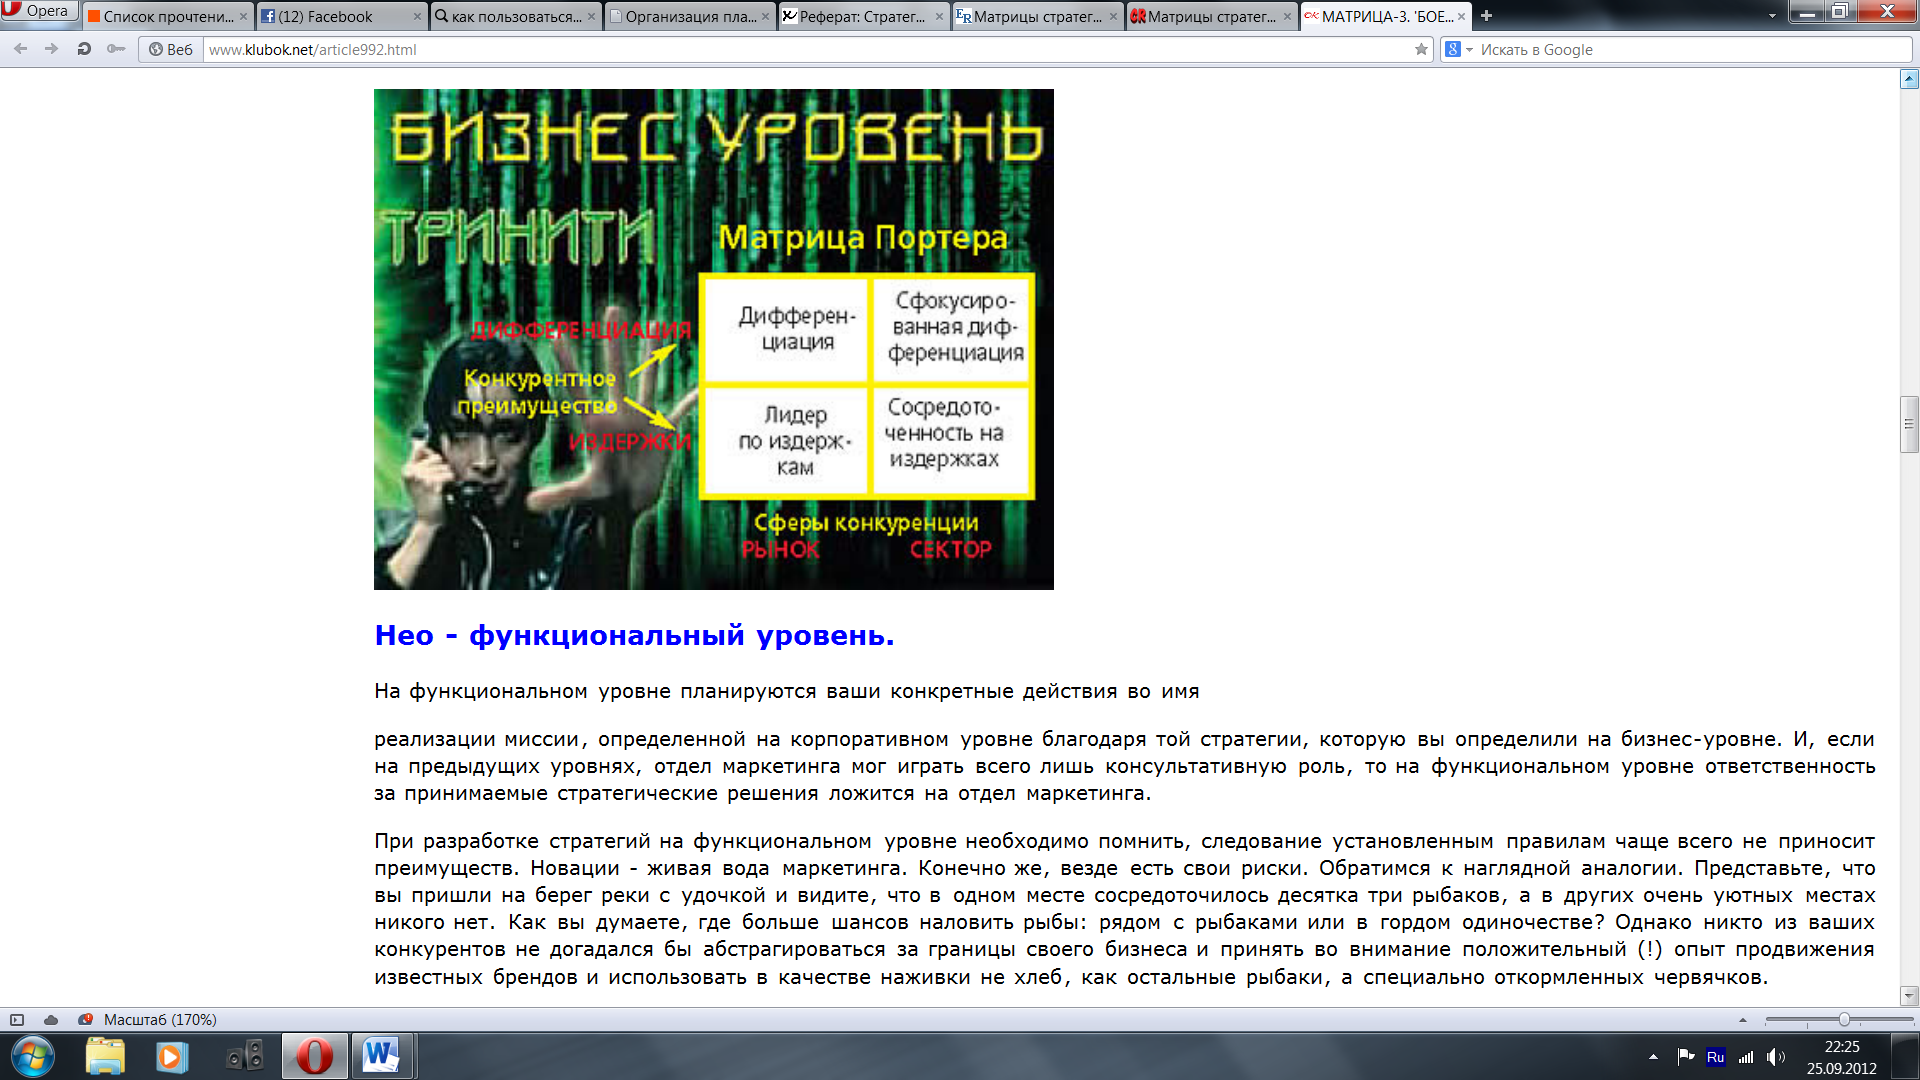This screenshot has height=1080, width=1920.
Task: Toggle the panels button in status bar
Action: click(17, 1019)
